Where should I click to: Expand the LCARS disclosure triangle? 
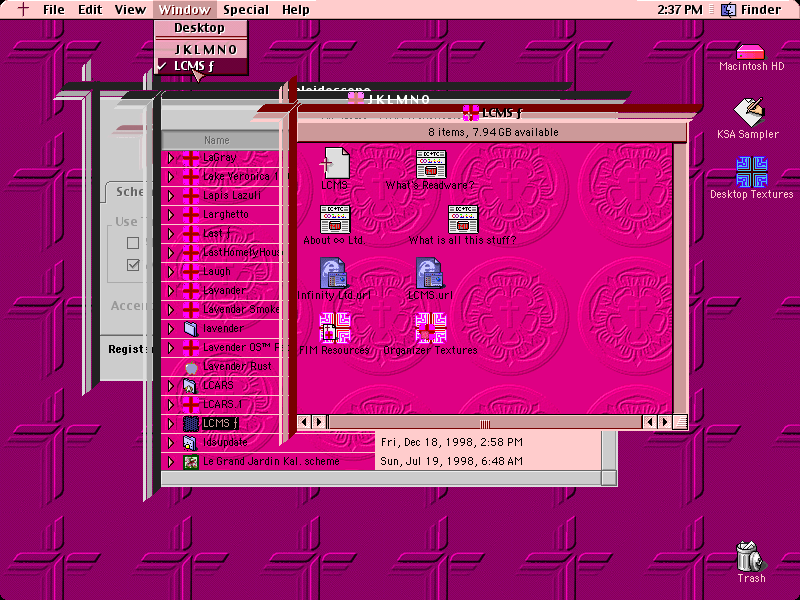point(171,386)
